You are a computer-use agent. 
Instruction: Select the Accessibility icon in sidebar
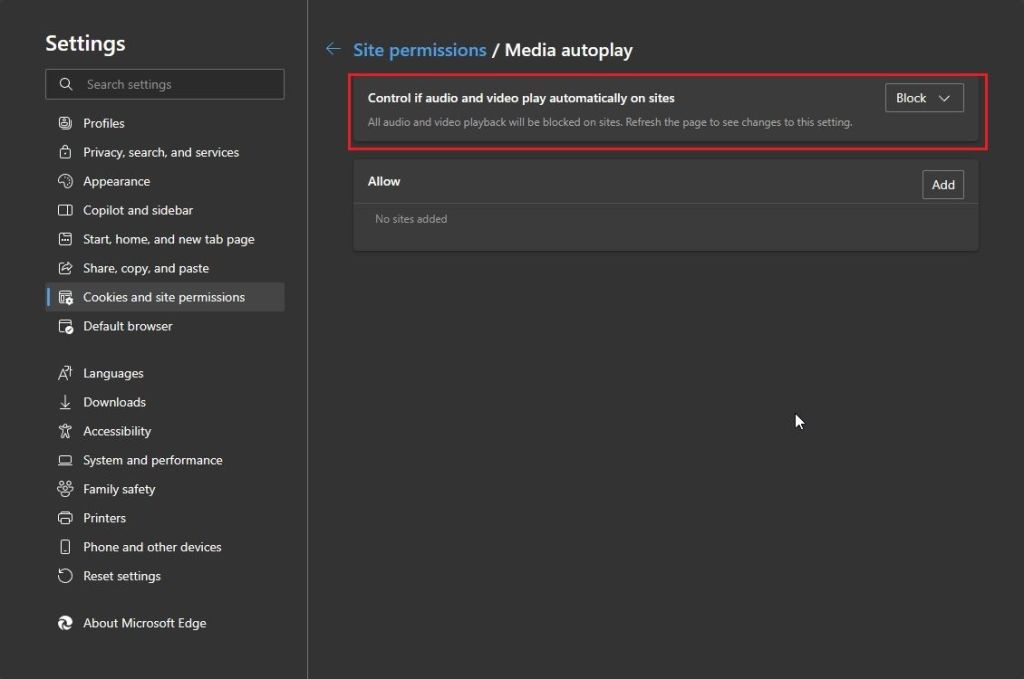click(64, 430)
